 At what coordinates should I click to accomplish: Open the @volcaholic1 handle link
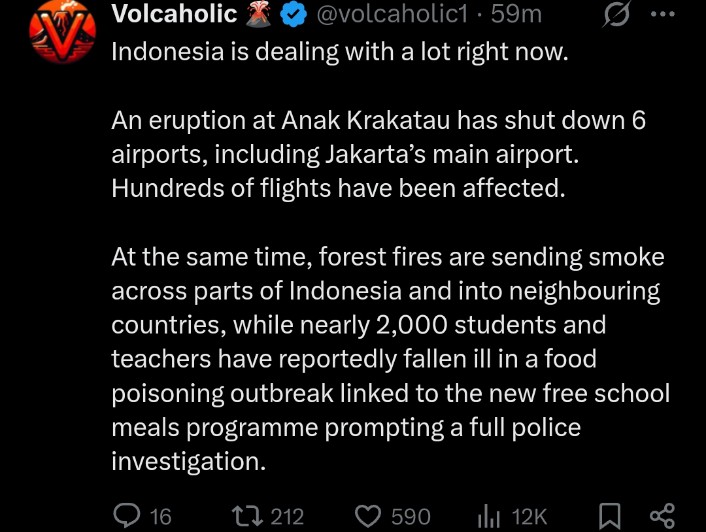pyautogui.click(x=392, y=14)
